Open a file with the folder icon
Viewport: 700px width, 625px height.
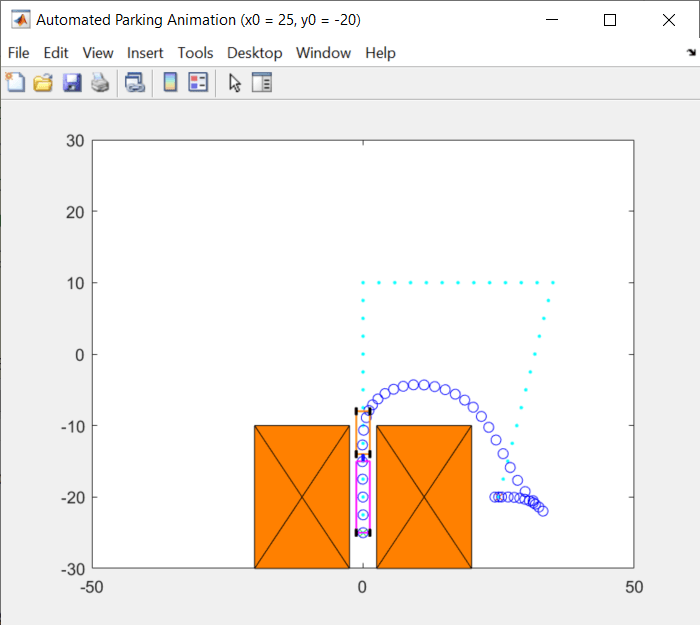43,83
